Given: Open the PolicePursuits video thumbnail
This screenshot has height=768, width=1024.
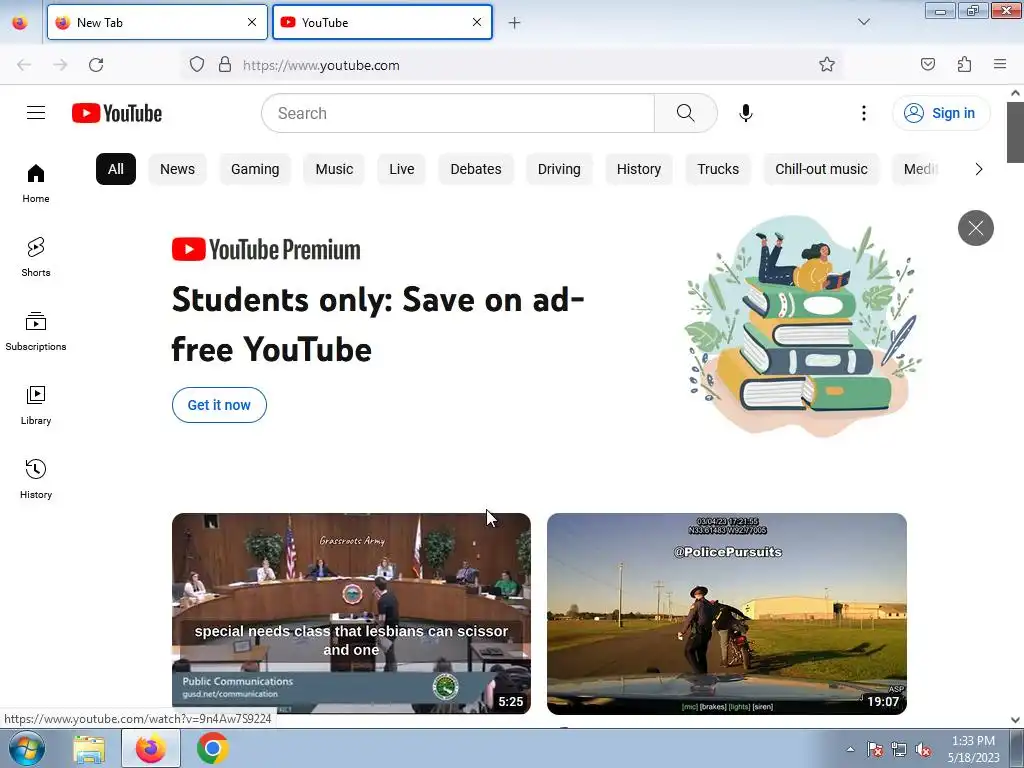Looking at the screenshot, I should 727,613.
